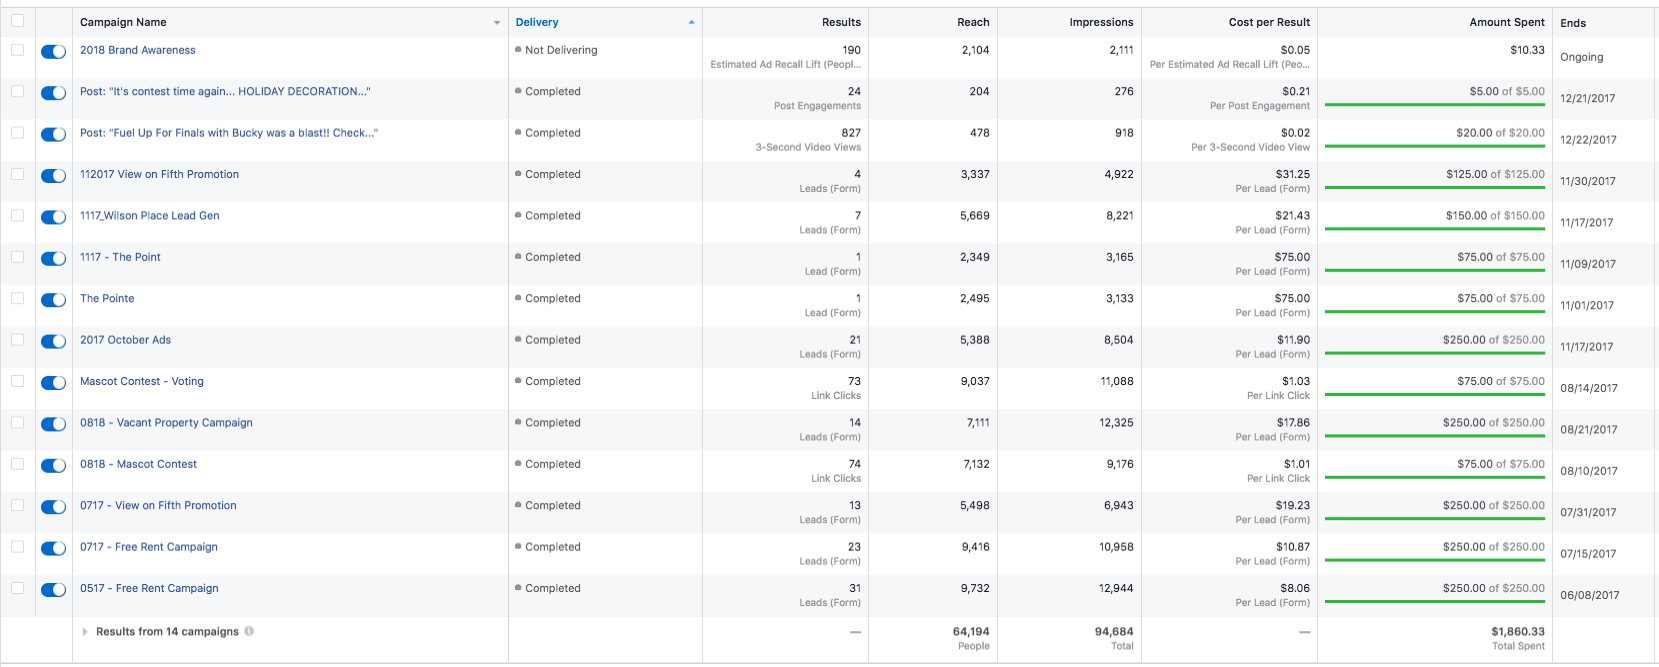The width and height of the screenshot is (1659, 667).
Task: Expand the Results from 14 campaigns triangle
Action: coord(86,632)
